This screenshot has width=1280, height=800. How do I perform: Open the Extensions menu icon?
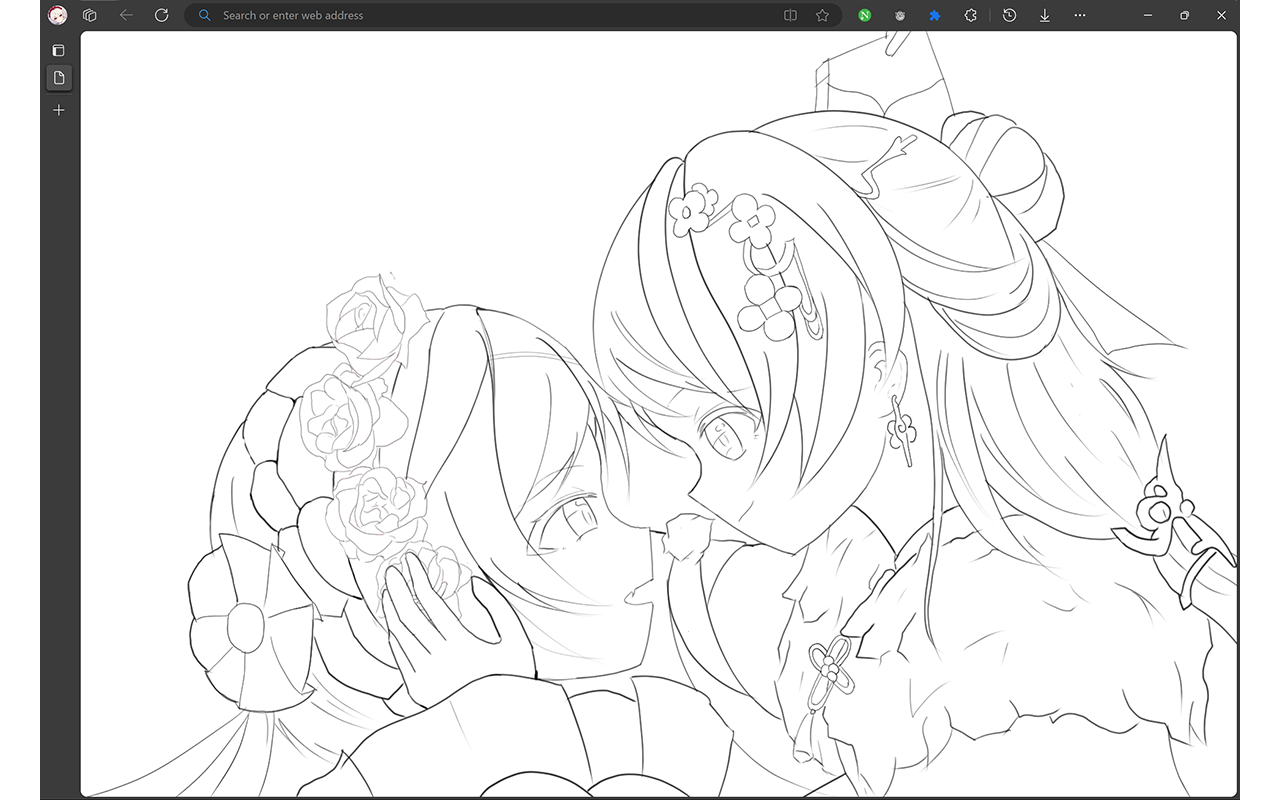970,15
